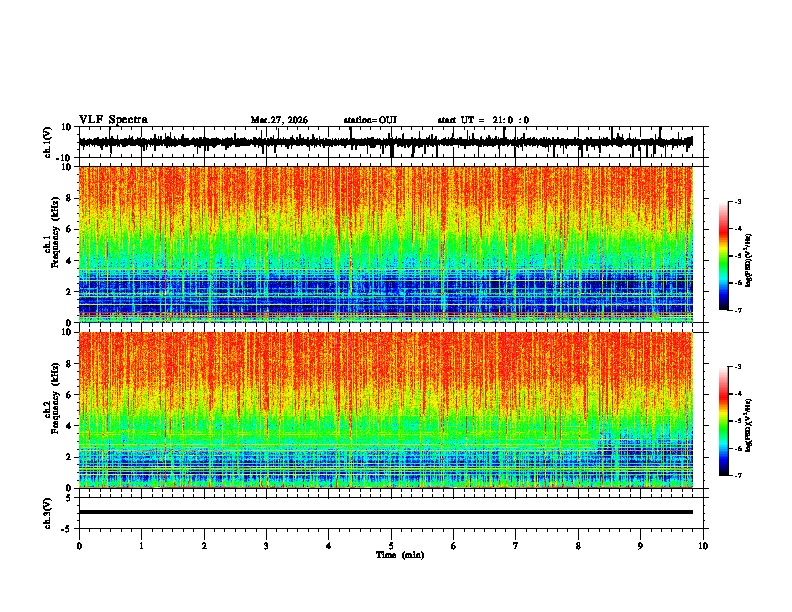
Task: Click the "ch.1(V)" waveform axis label
Action: tap(48, 142)
